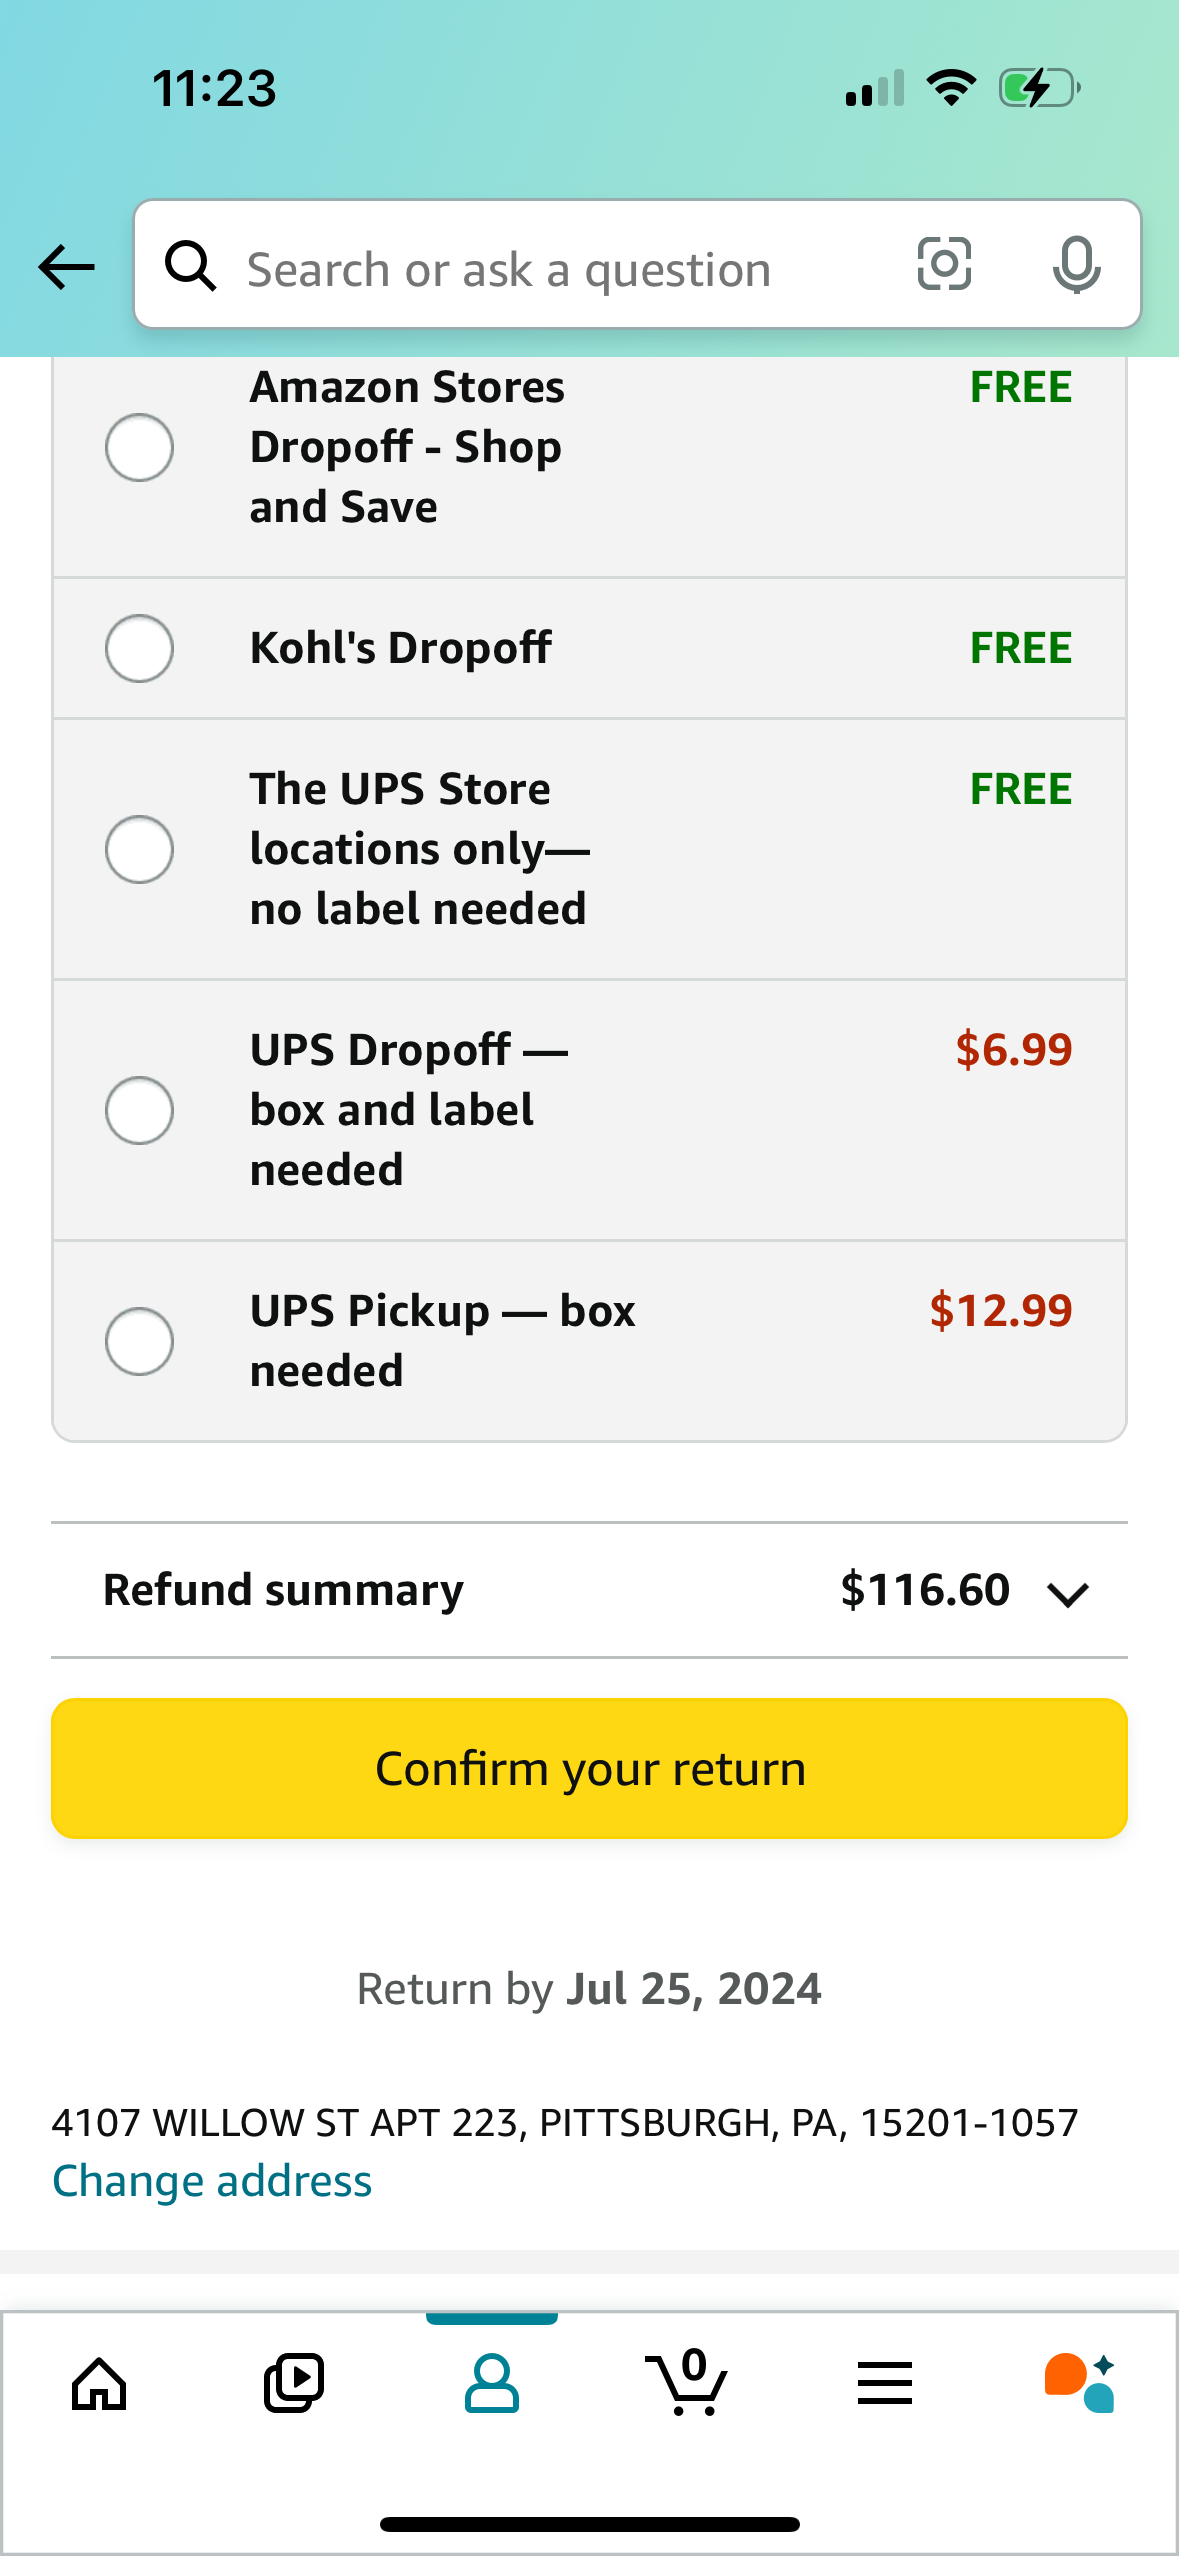Select UPS Pickup — box needed option
This screenshot has width=1179, height=2556.
tap(139, 1340)
